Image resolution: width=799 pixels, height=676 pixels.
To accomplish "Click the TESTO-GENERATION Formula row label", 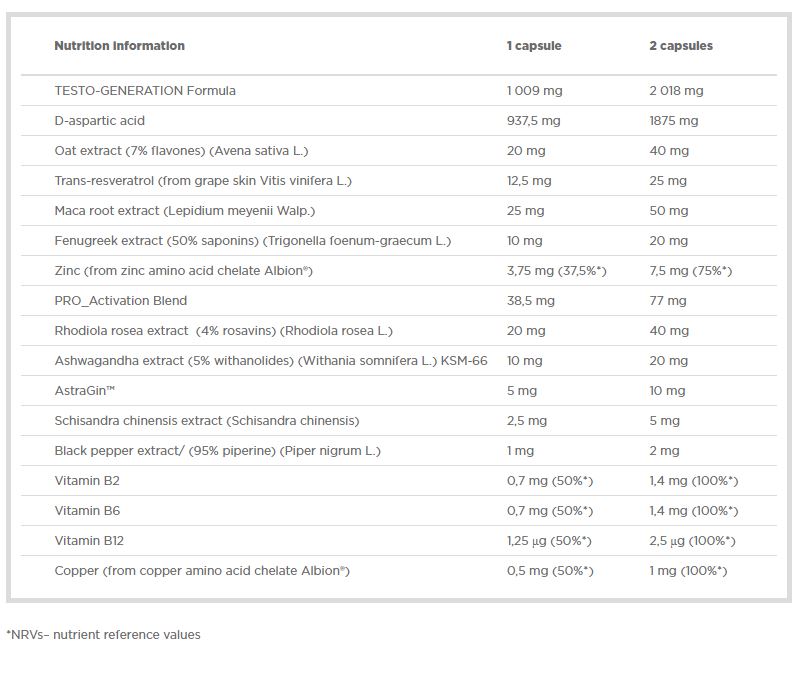I will (x=145, y=91).
